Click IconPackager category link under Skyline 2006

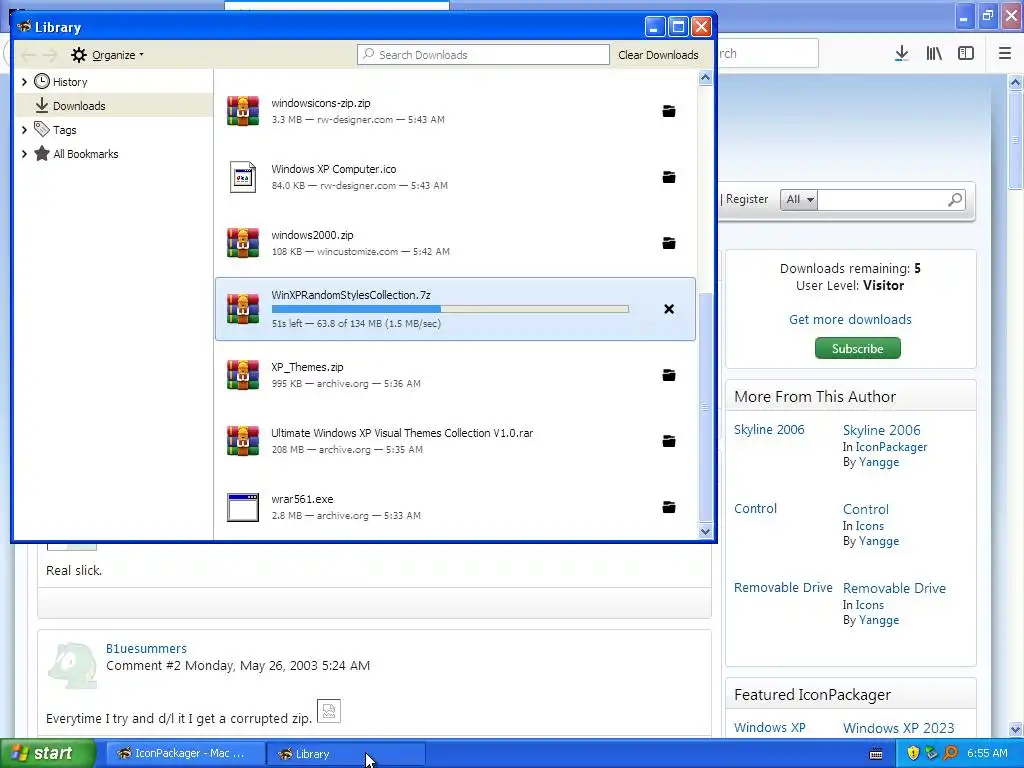pyautogui.click(x=891, y=447)
